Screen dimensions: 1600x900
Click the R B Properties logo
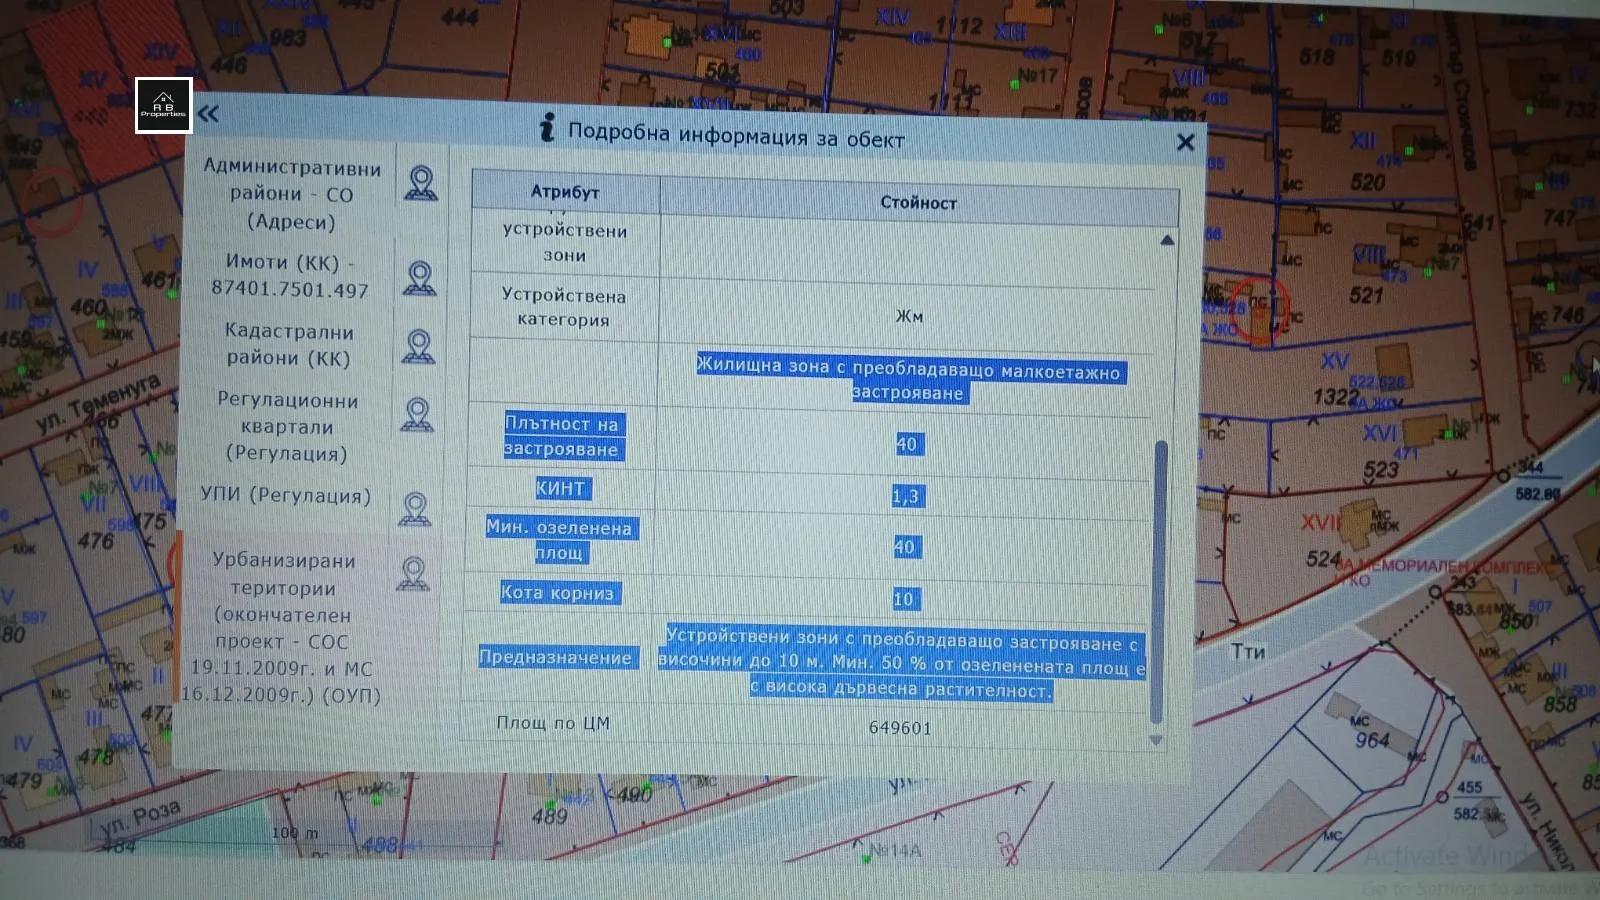click(163, 105)
